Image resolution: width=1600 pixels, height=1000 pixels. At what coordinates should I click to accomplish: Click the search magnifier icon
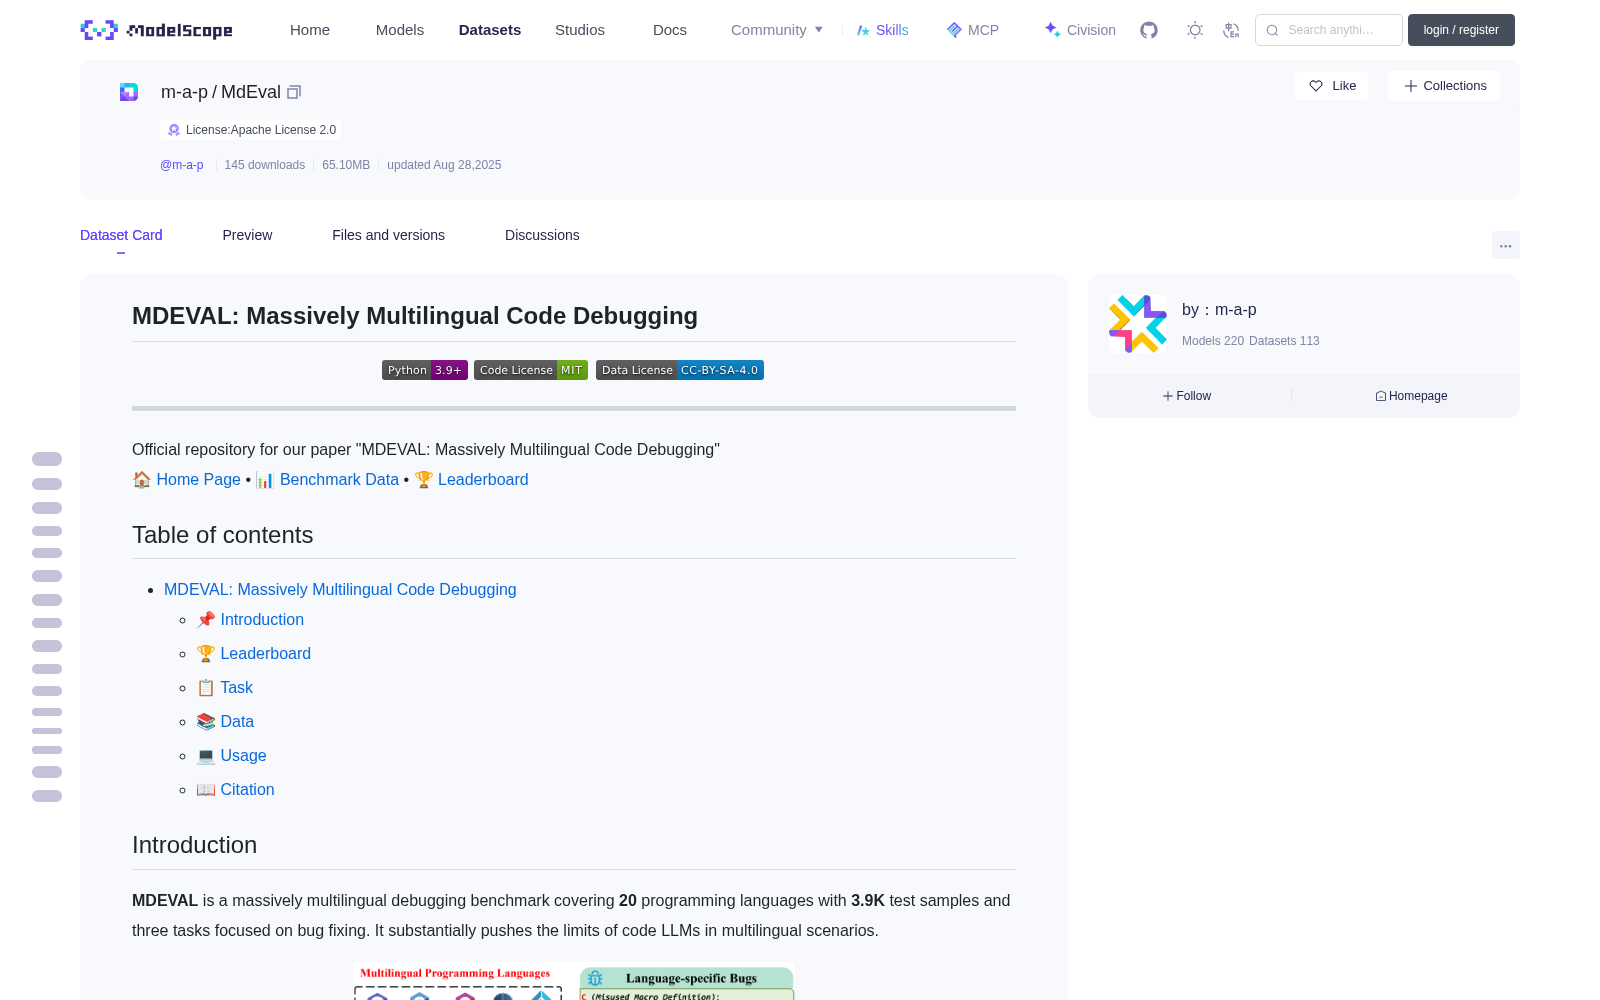tap(1272, 30)
